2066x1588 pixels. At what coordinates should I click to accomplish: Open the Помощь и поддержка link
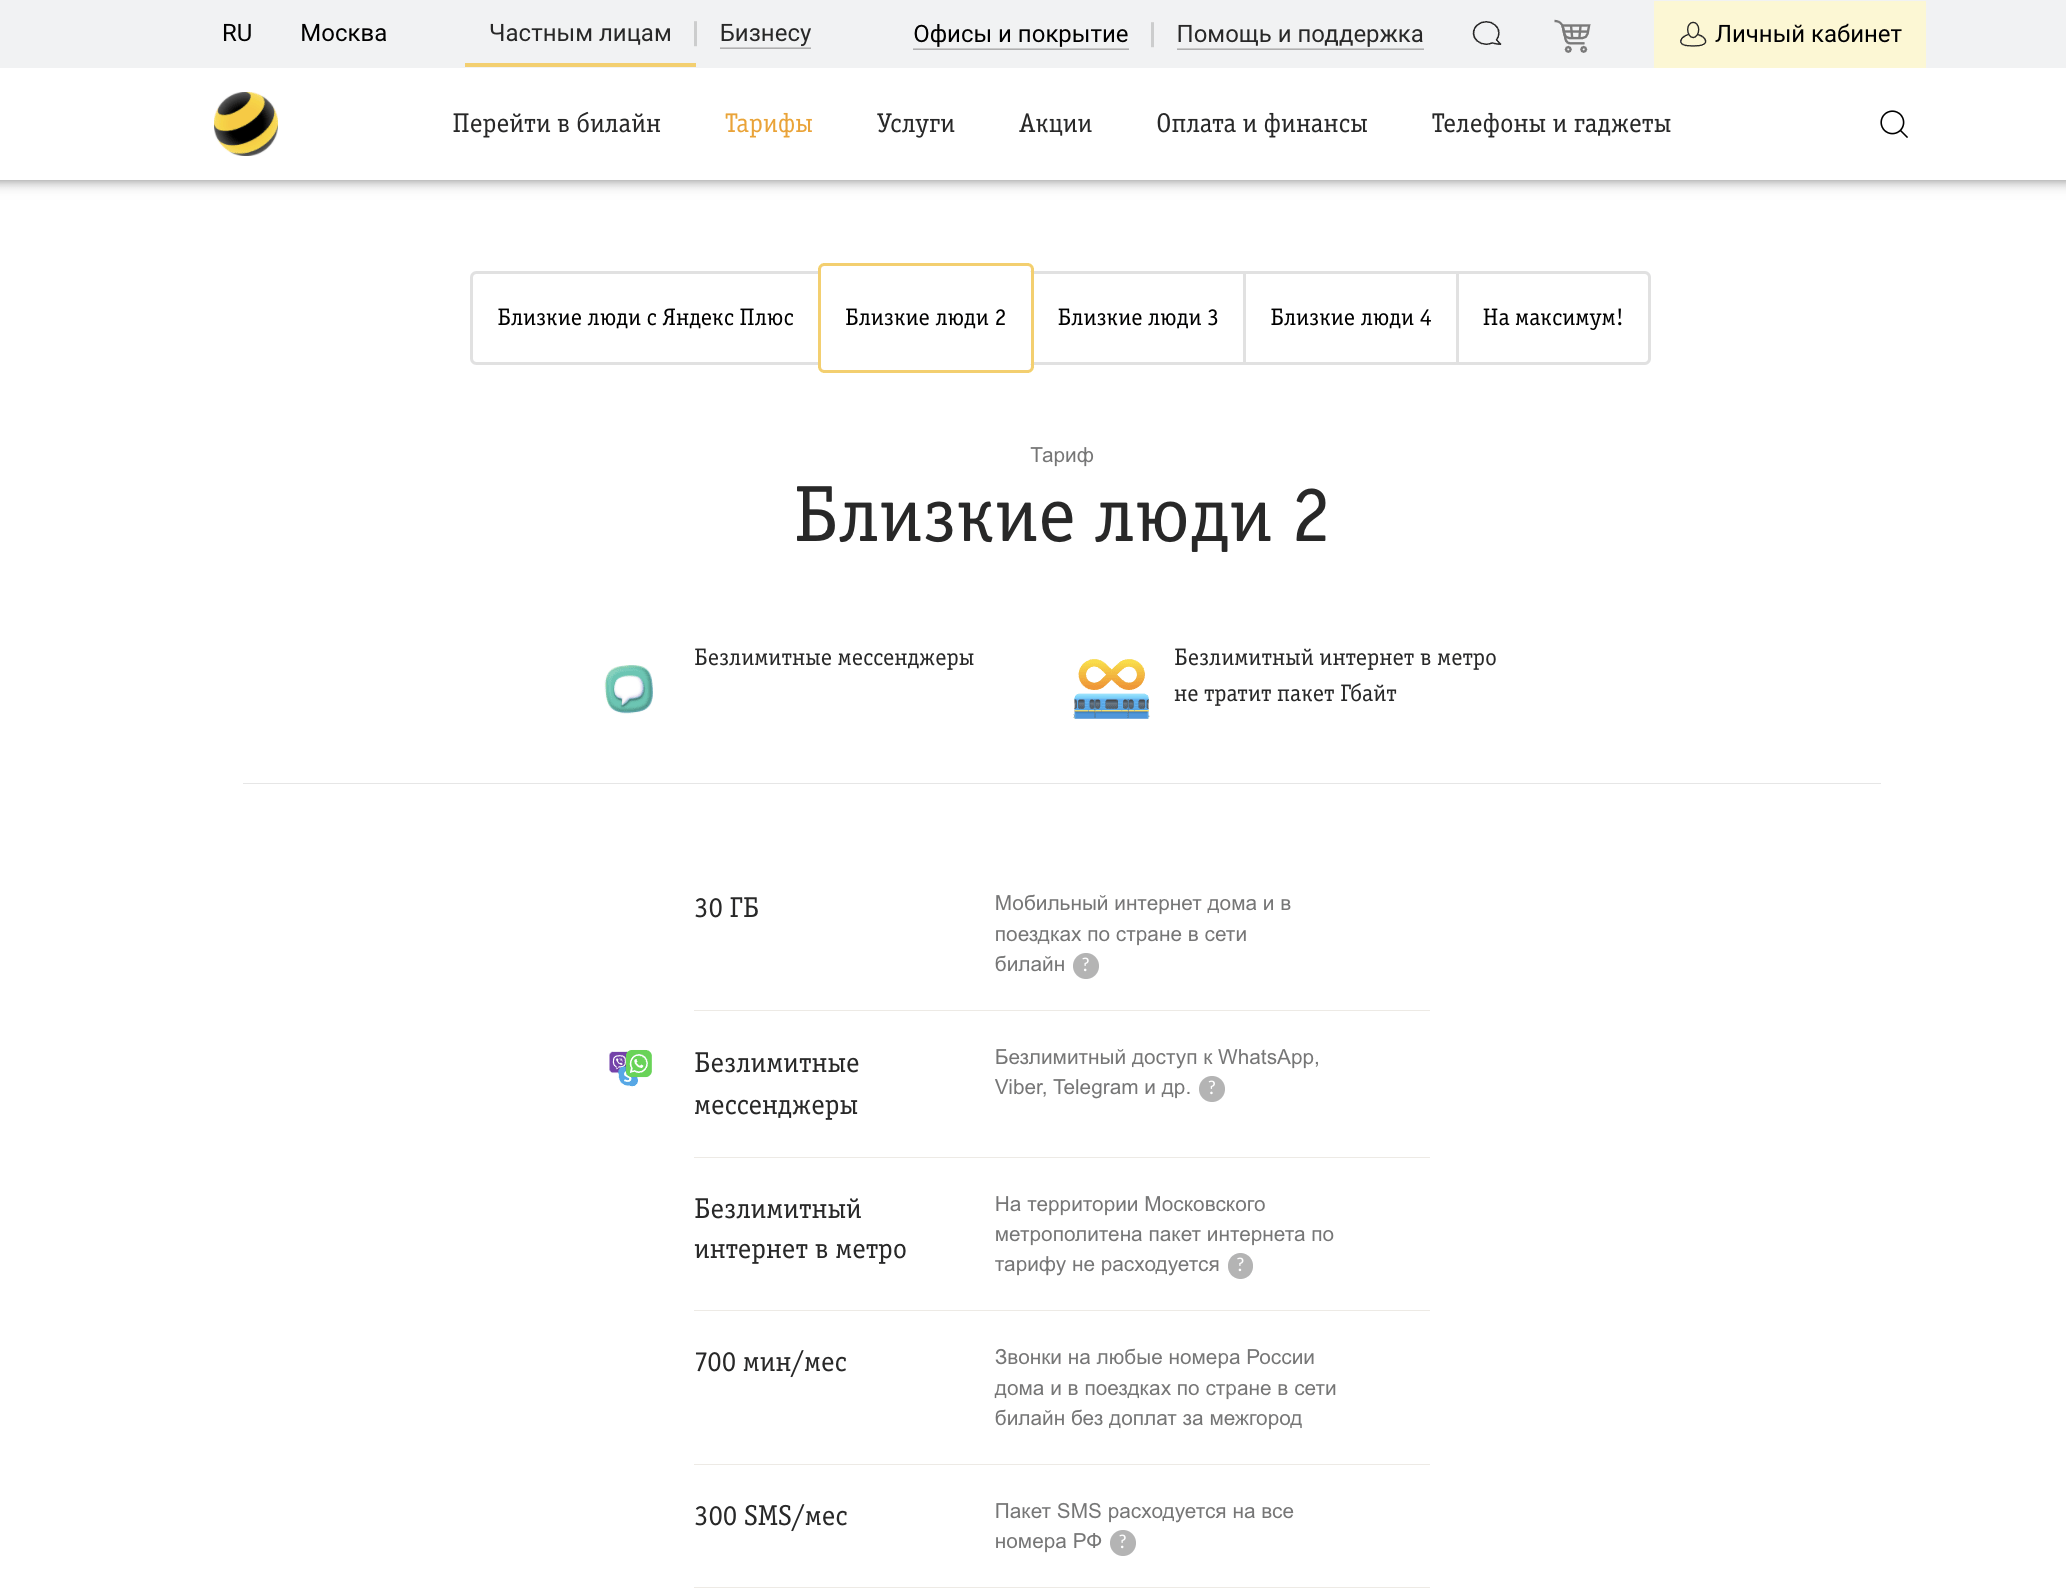(1301, 33)
